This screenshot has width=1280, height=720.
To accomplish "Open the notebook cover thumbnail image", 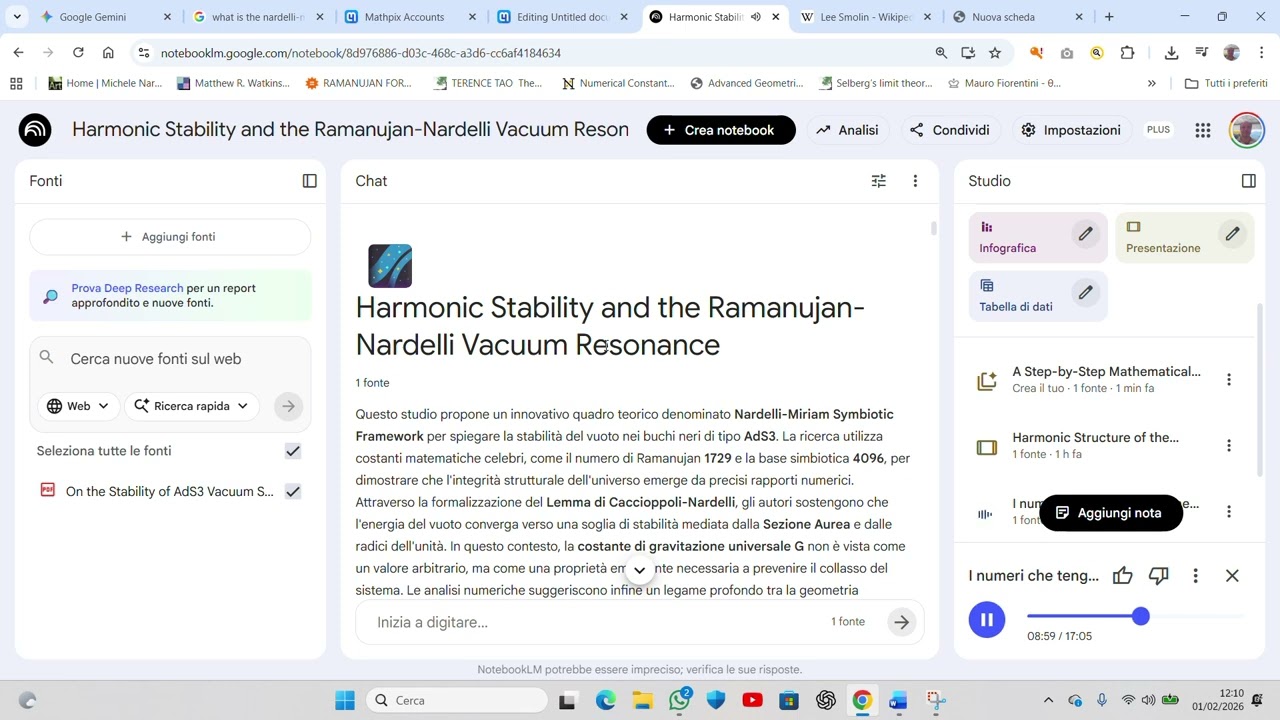I will (390, 266).
